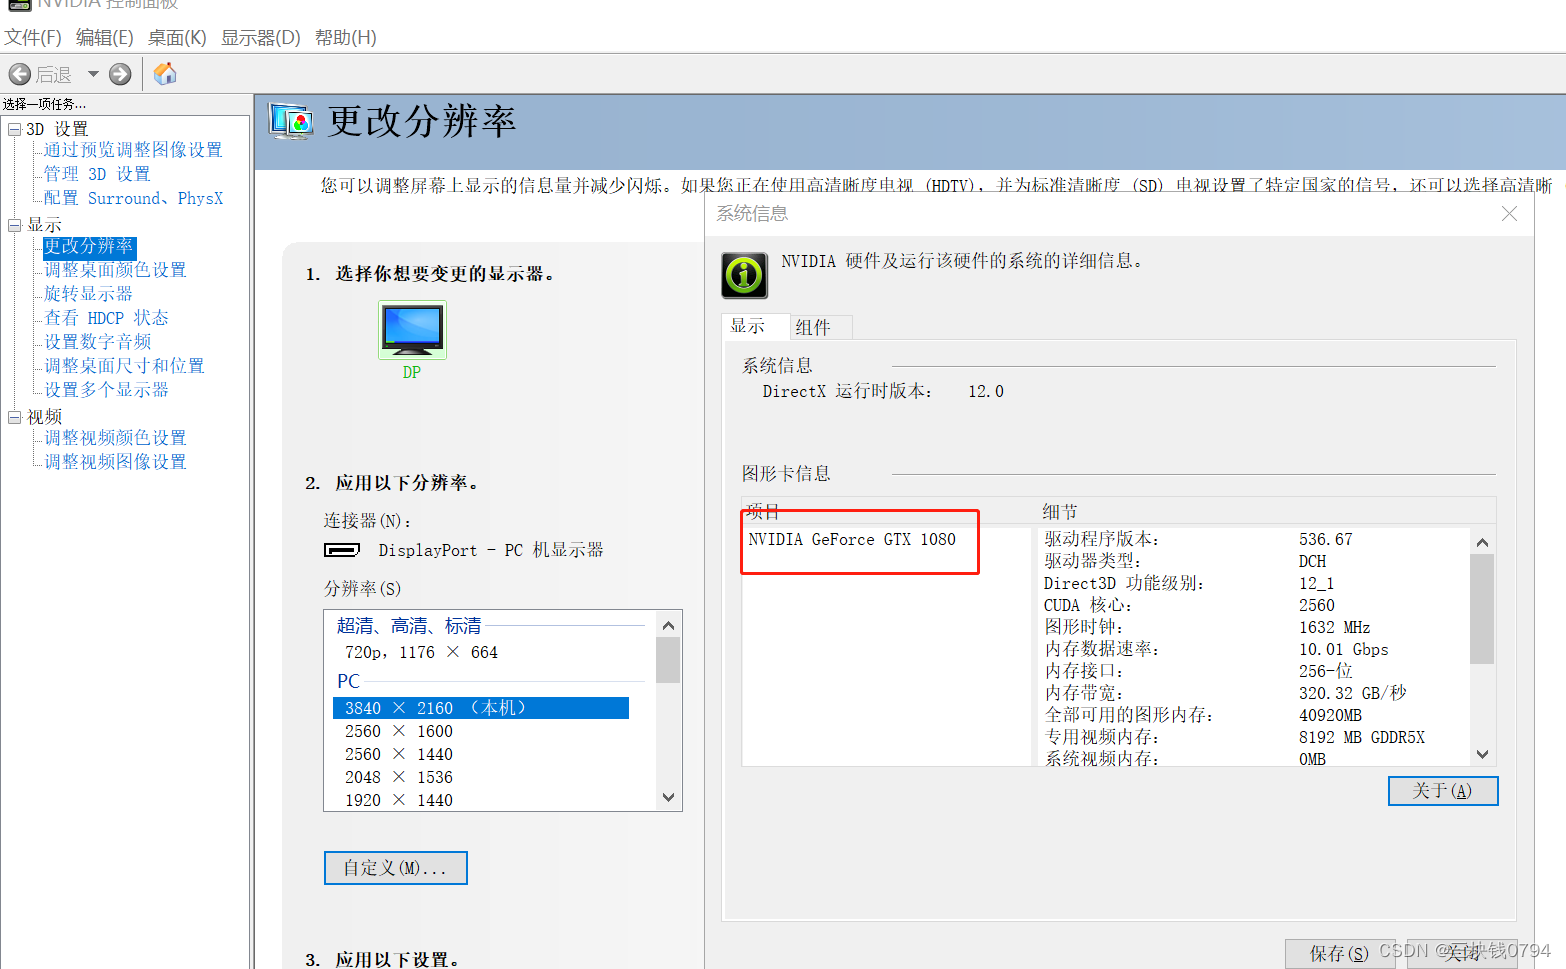The image size is (1566, 969).
Task: Open 管理 3D 设置 in the tree
Action: tap(97, 174)
